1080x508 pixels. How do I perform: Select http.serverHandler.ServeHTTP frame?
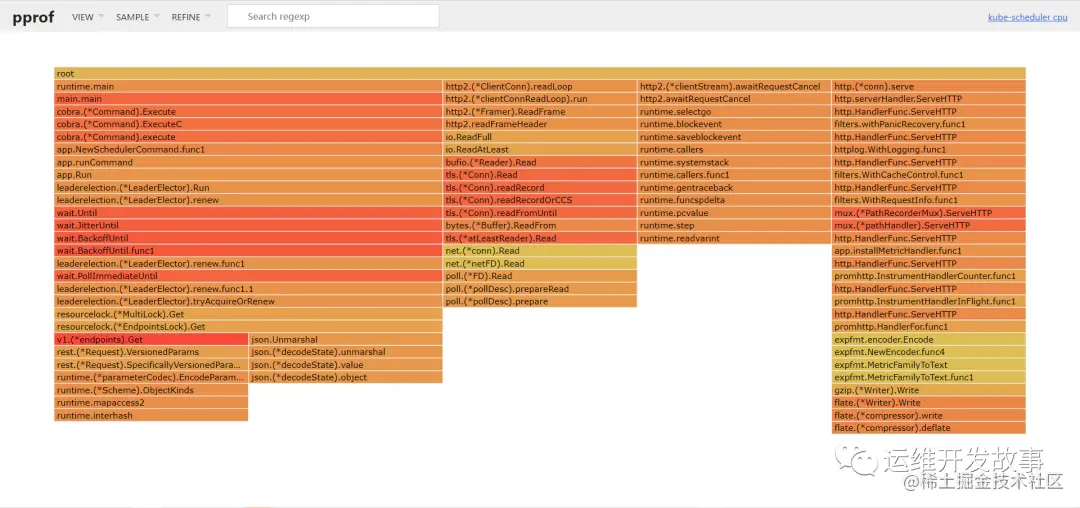click(928, 99)
